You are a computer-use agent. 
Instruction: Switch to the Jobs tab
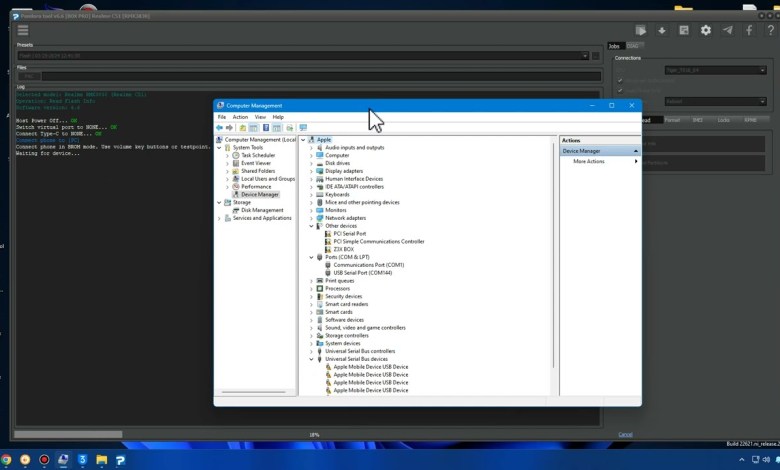(x=614, y=46)
